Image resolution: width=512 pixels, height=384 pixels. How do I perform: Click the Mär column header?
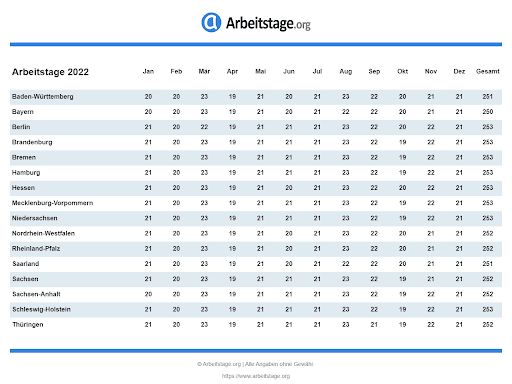pos(204,71)
